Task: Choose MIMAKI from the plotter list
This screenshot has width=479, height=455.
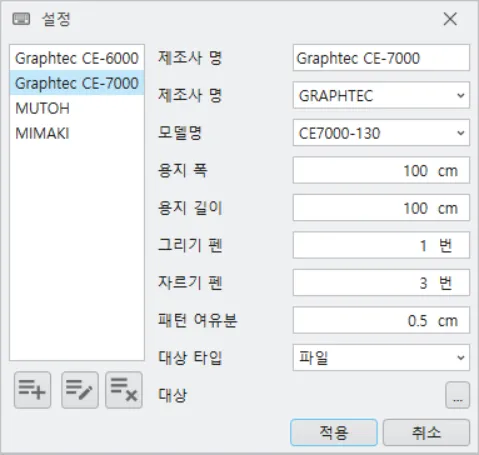Action: tap(77, 133)
